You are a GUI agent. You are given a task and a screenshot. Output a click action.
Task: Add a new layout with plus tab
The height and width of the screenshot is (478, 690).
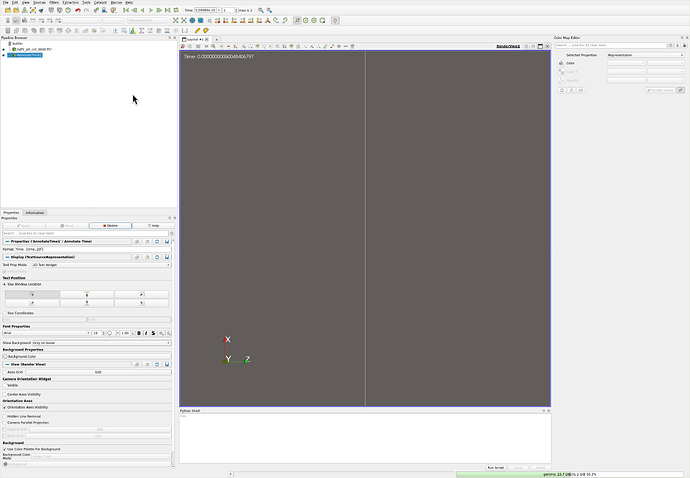[217, 40]
